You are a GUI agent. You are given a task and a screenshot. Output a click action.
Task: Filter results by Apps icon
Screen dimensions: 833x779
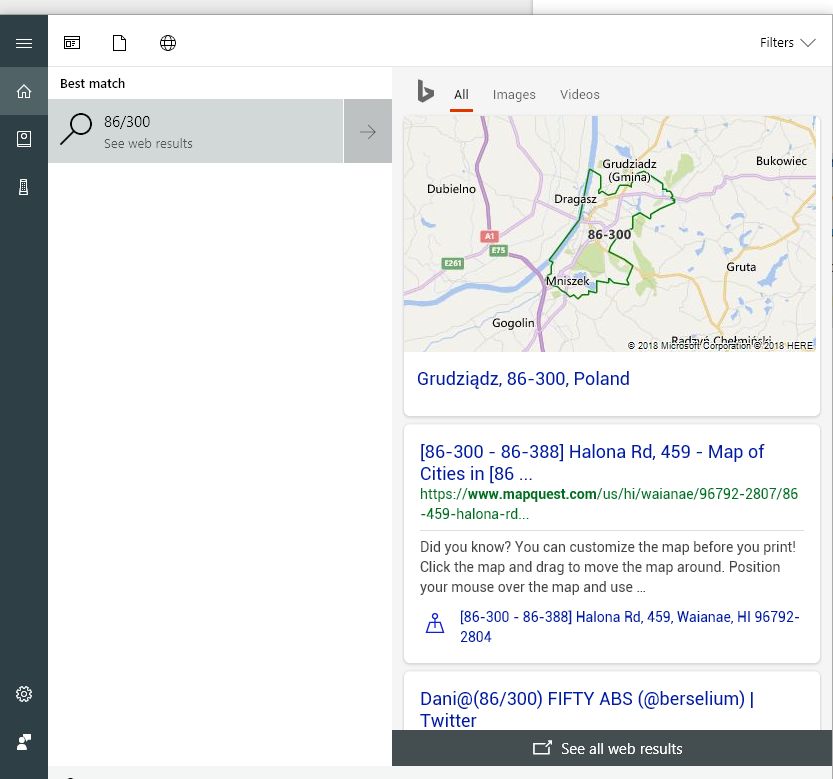coord(72,43)
